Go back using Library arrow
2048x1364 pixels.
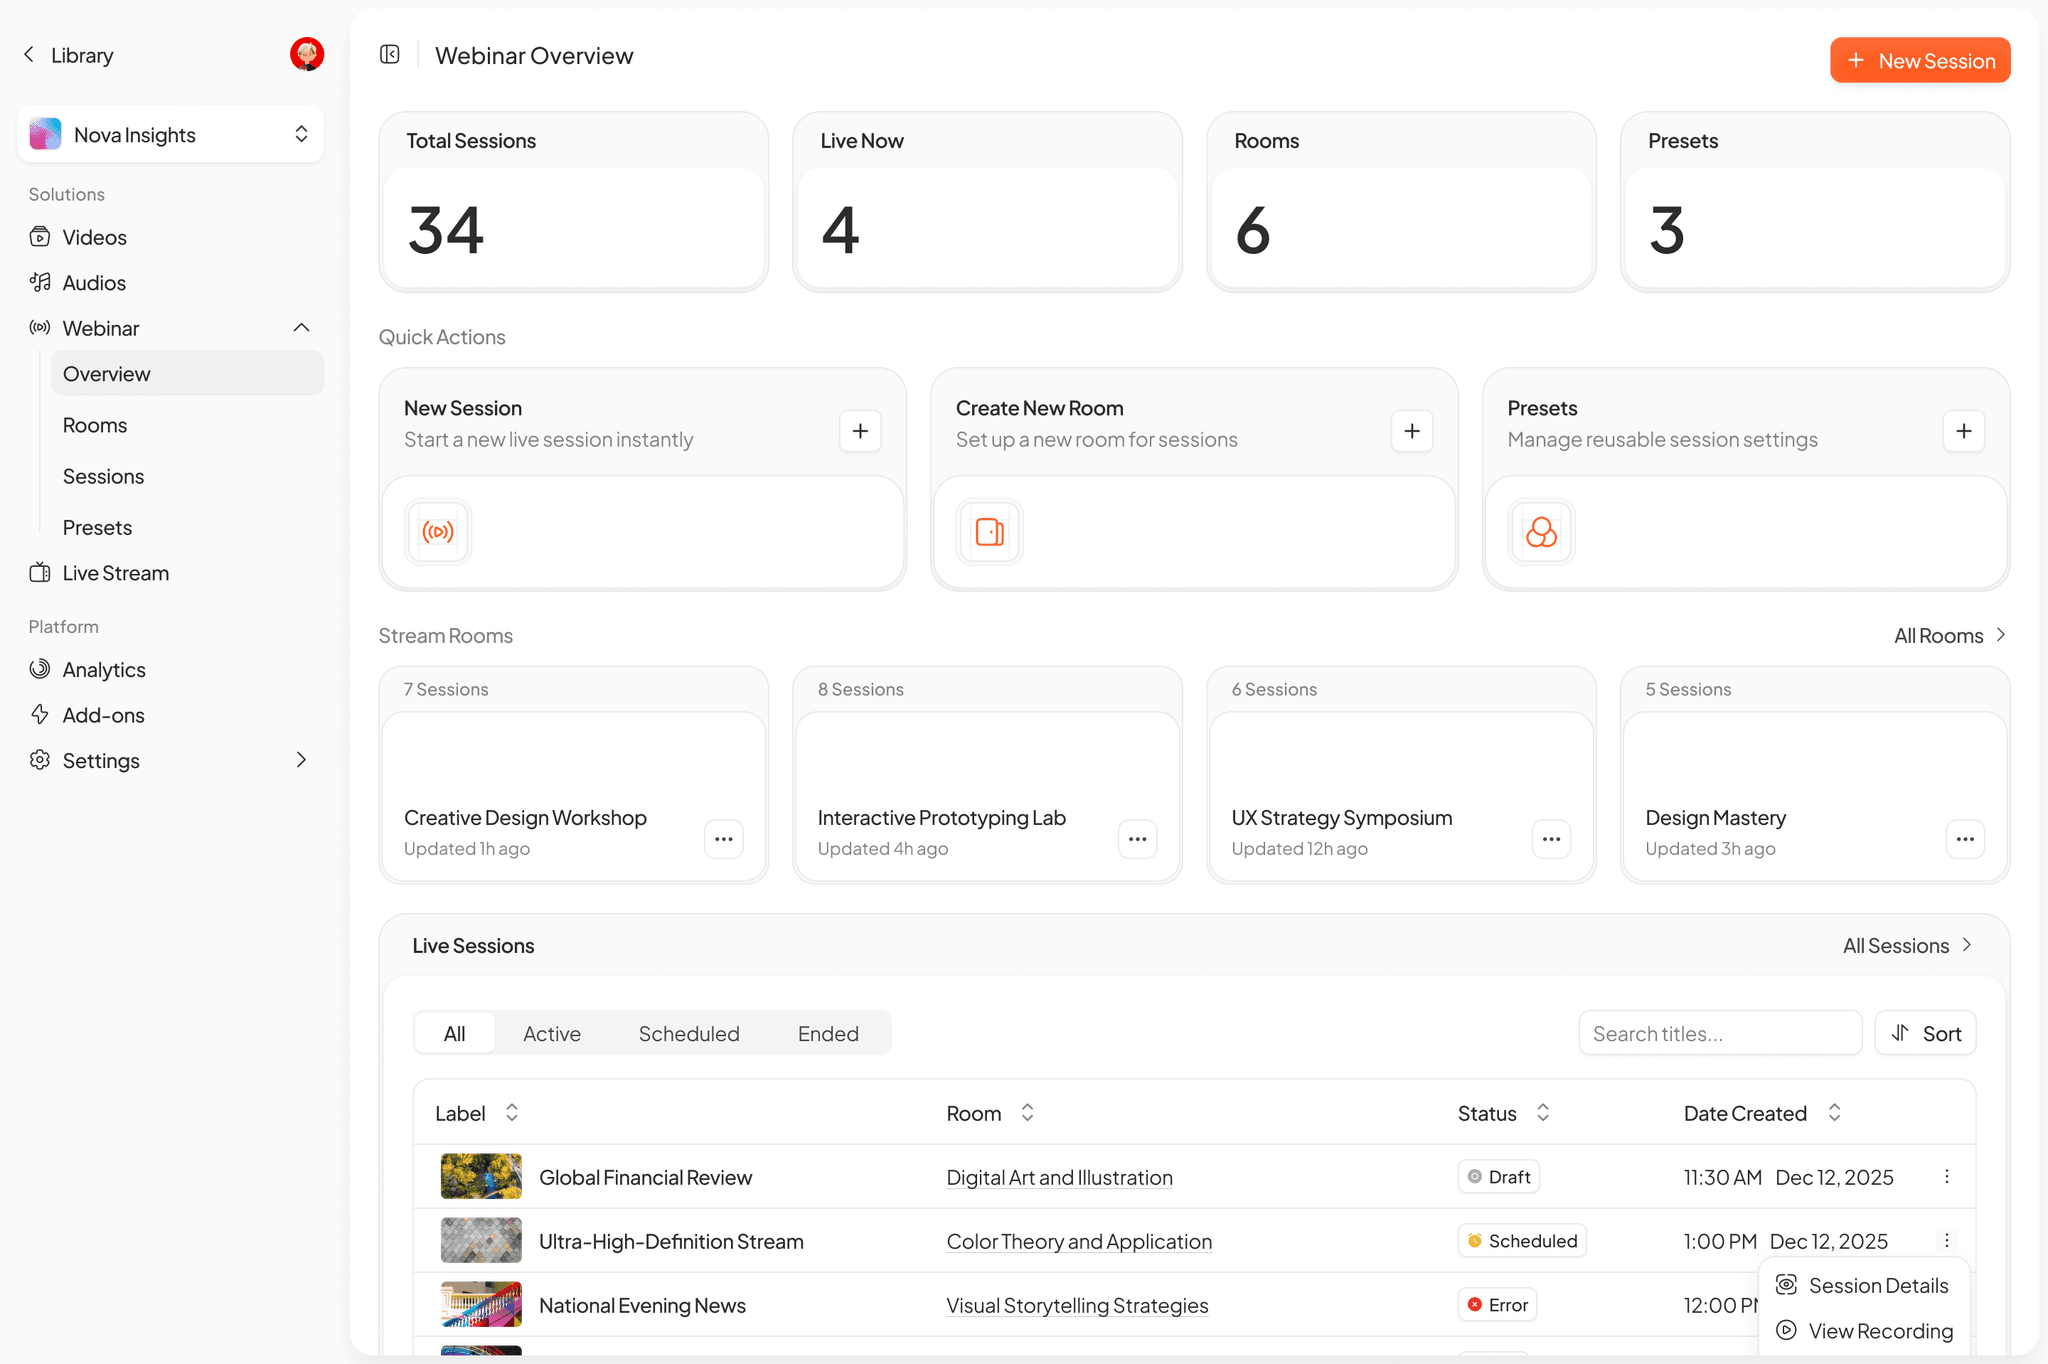tap(29, 55)
